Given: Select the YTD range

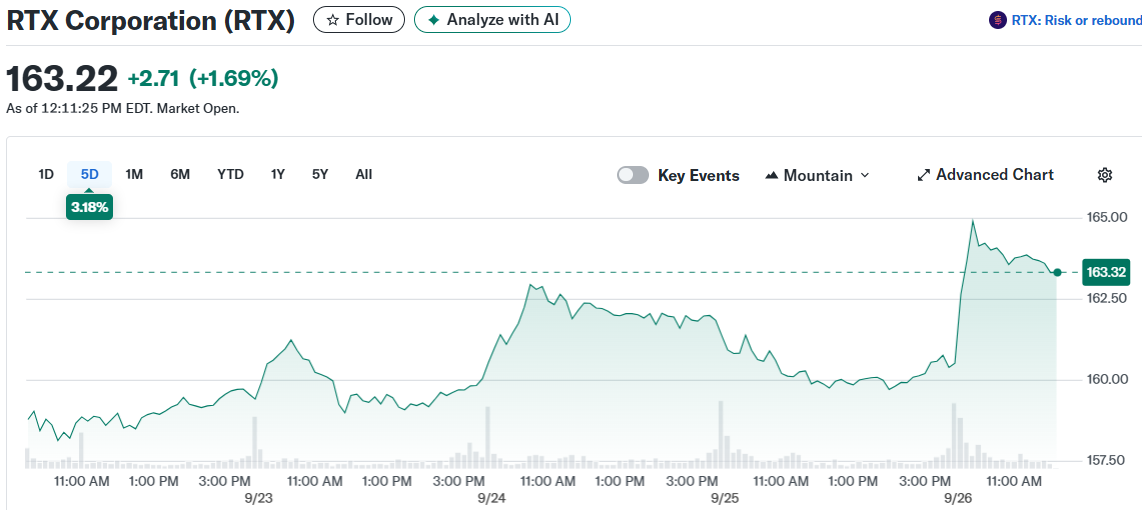Looking at the screenshot, I should click(x=230, y=175).
